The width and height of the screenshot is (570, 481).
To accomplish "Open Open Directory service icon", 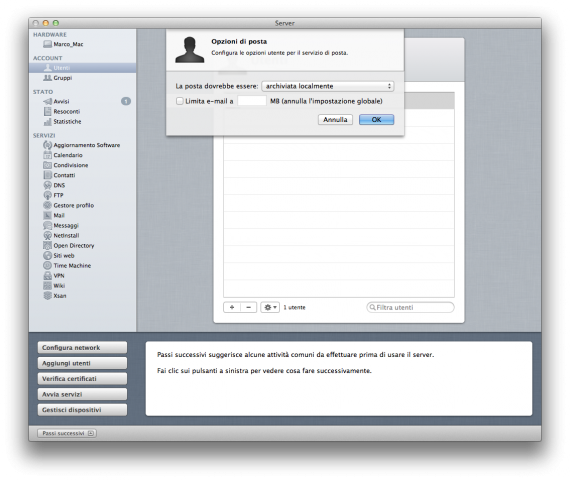I will (47, 245).
